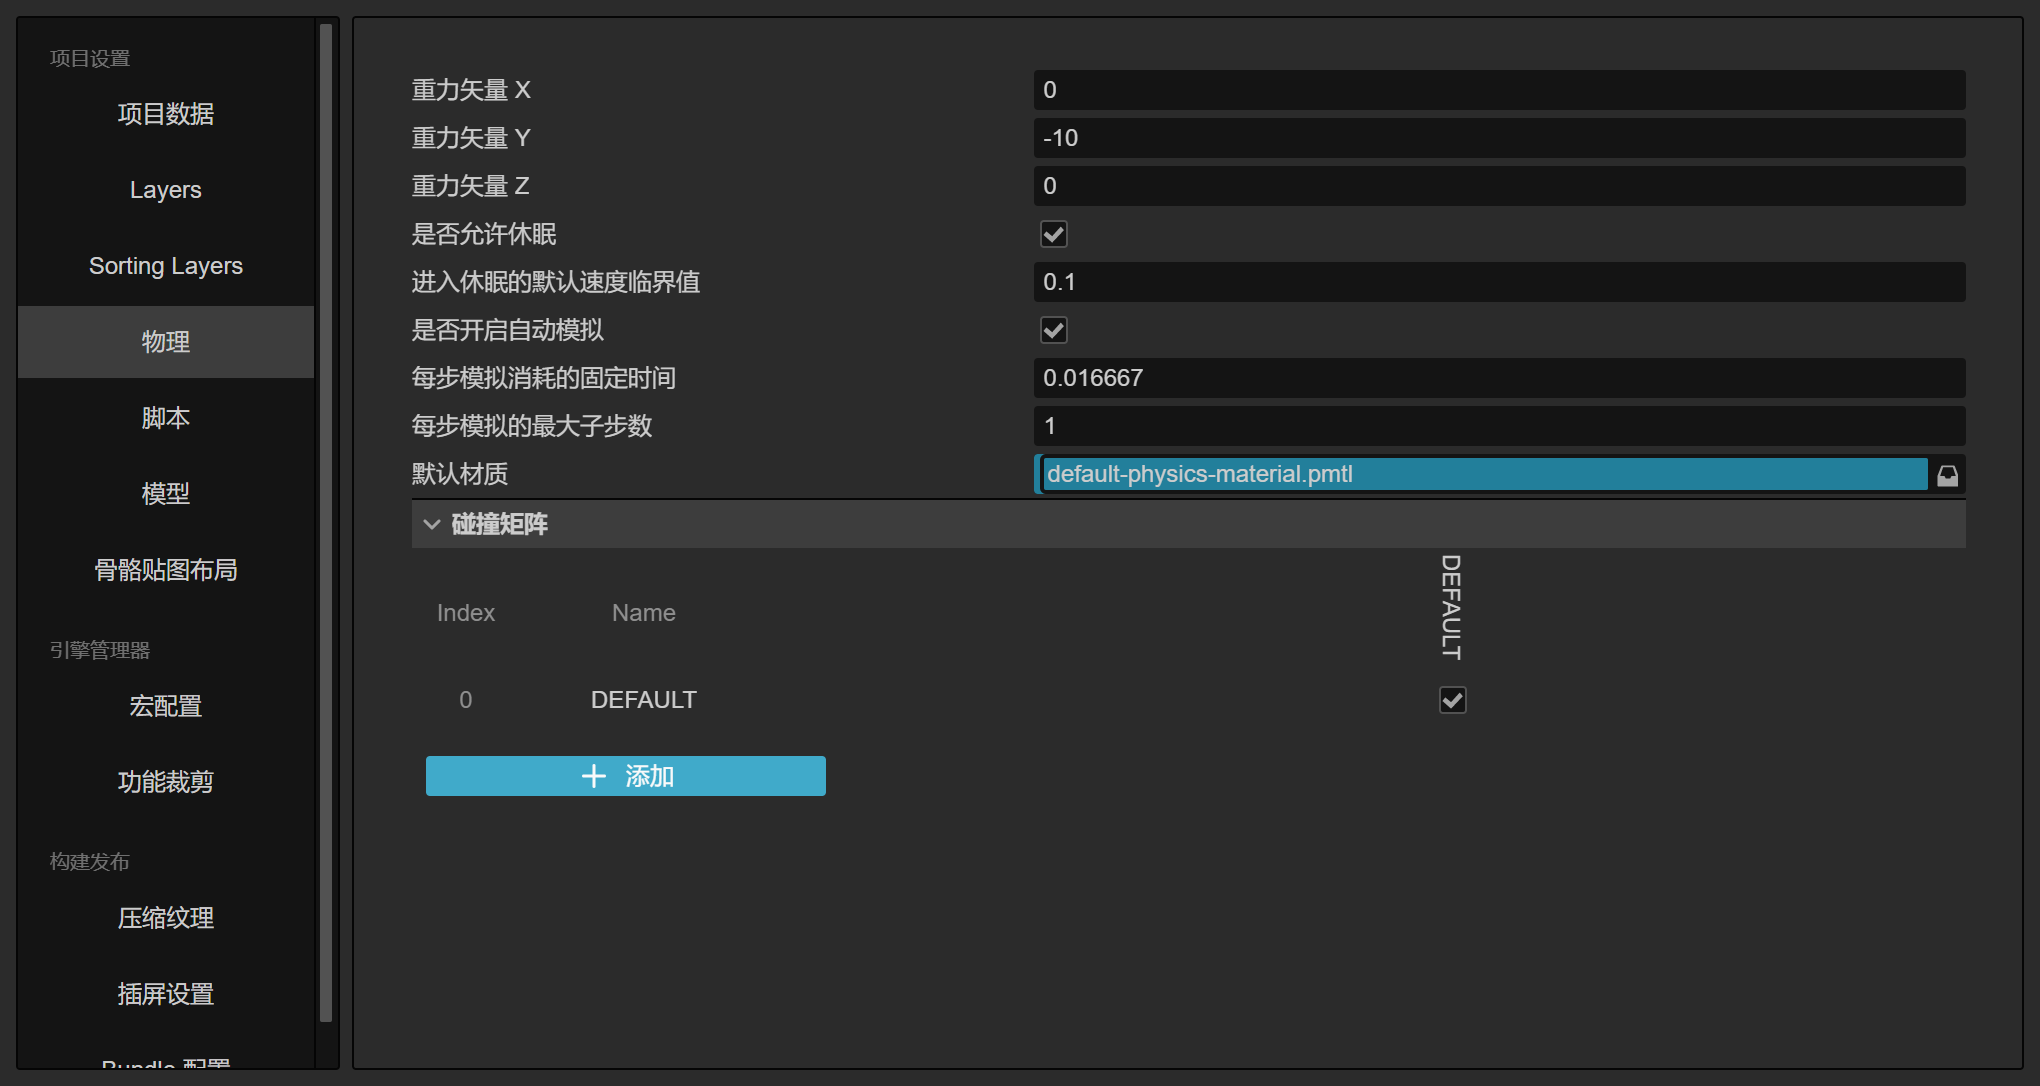Click the 重力矢量 Y input field

pyautogui.click(x=1498, y=138)
